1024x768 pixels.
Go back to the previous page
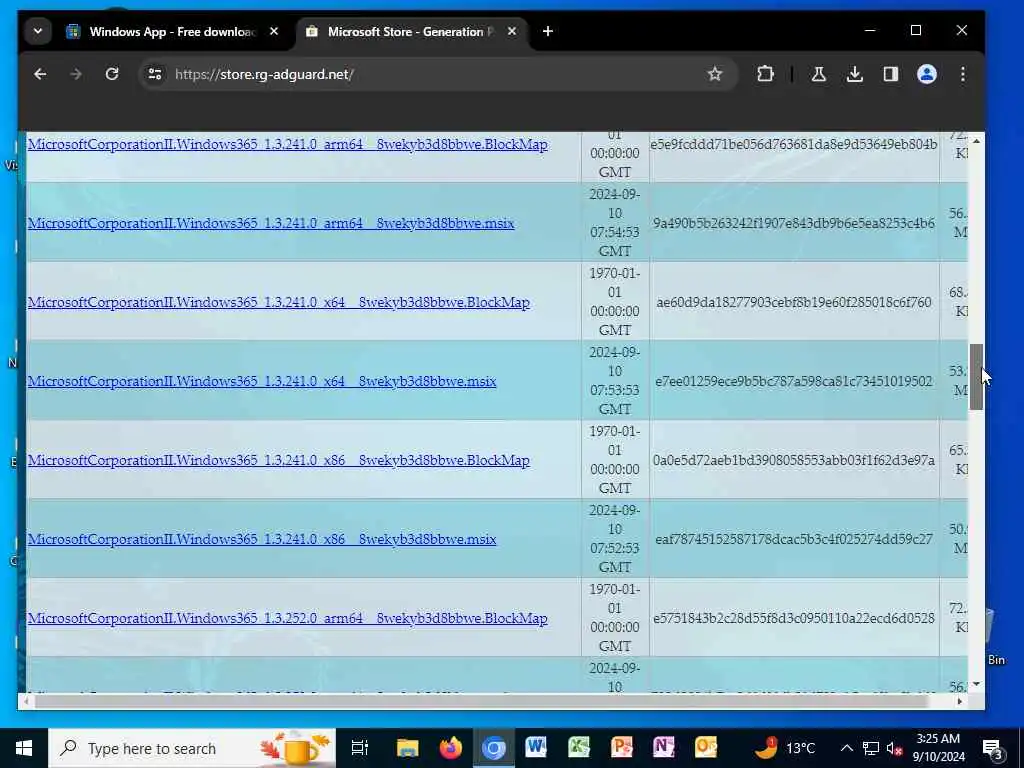click(40, 74)
